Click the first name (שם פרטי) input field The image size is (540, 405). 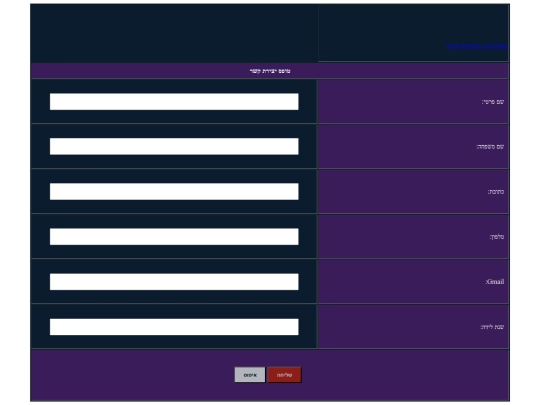[174, 102]
